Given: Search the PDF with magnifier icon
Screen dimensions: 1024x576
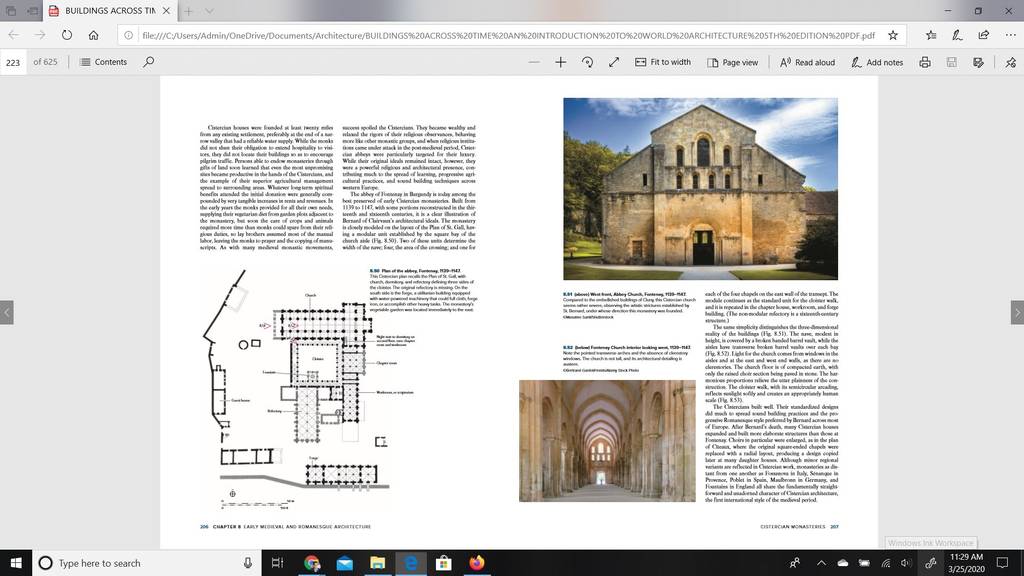Looking at the screenshot, I should tap(149, 62).
